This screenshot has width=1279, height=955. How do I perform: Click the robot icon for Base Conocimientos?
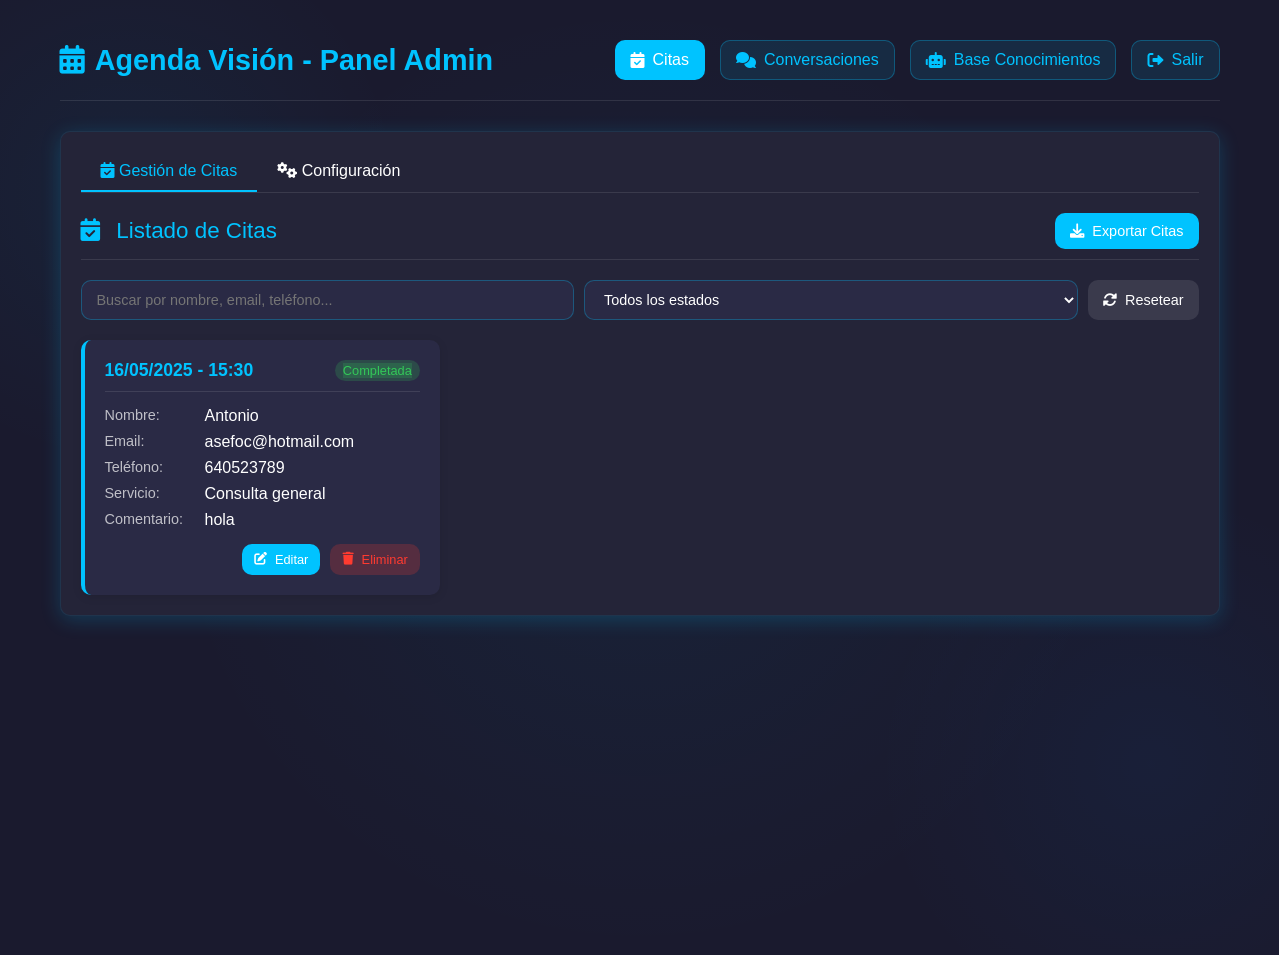tap(935, 60)
